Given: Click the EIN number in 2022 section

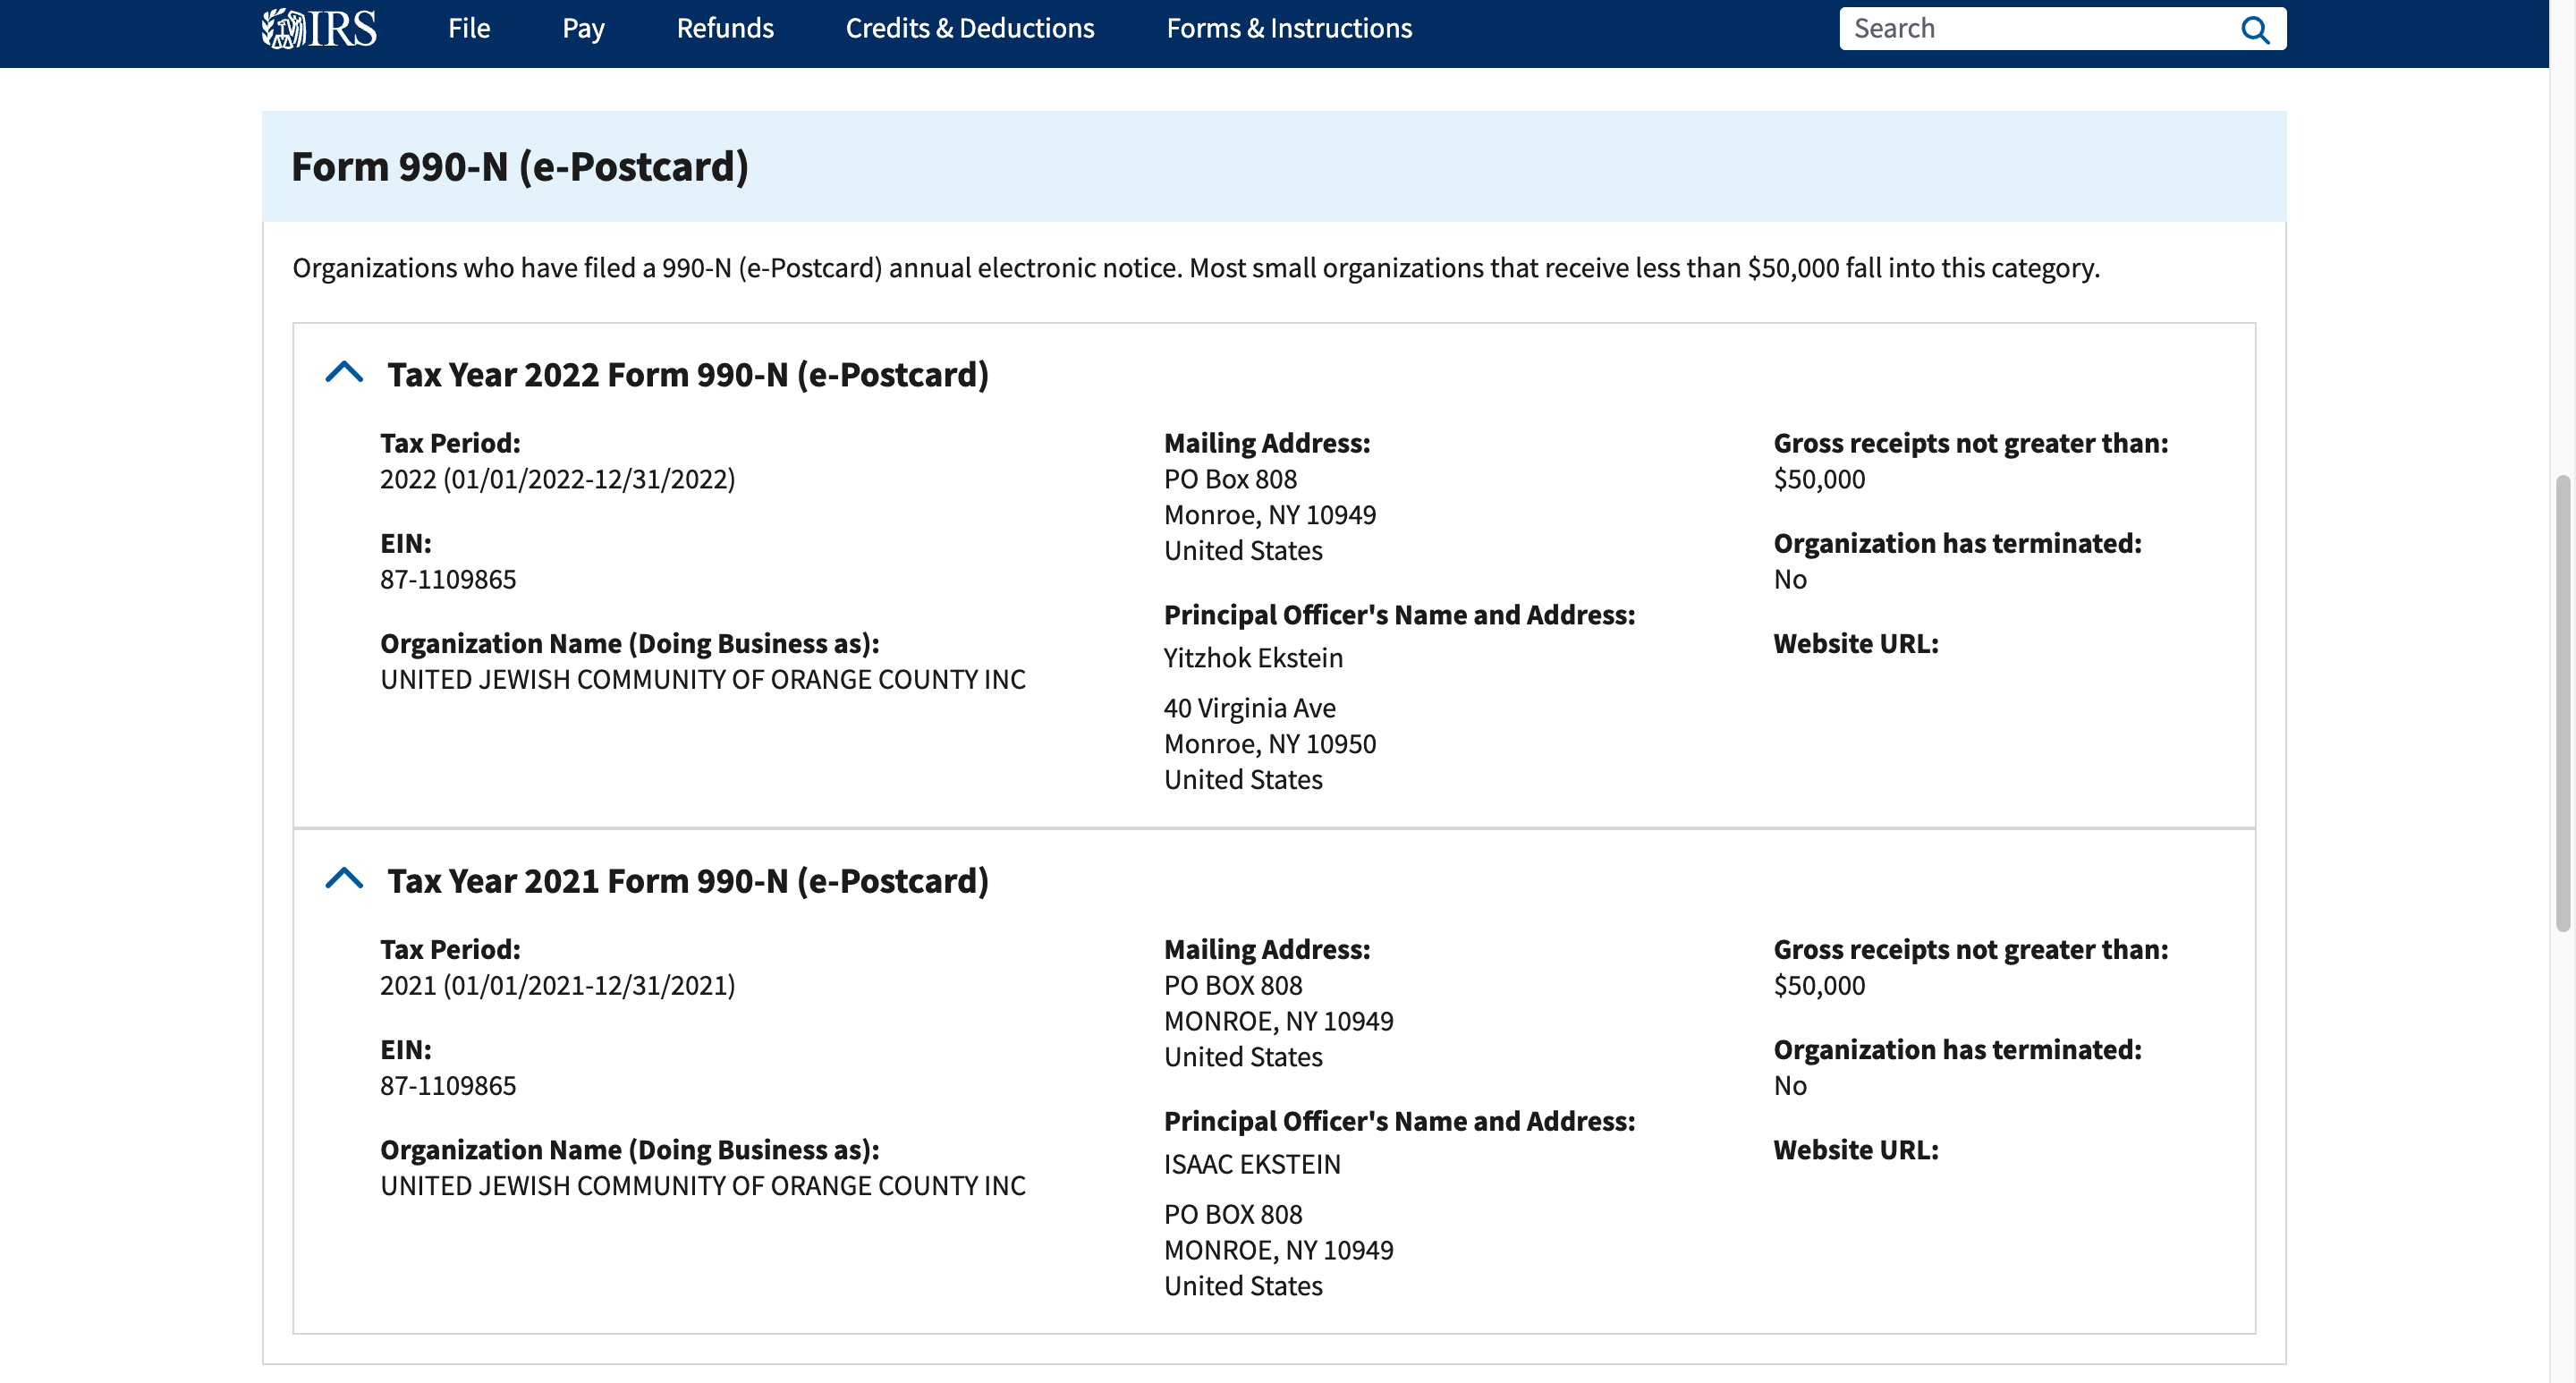Looking at the screenshot, I should coord(448,580).
